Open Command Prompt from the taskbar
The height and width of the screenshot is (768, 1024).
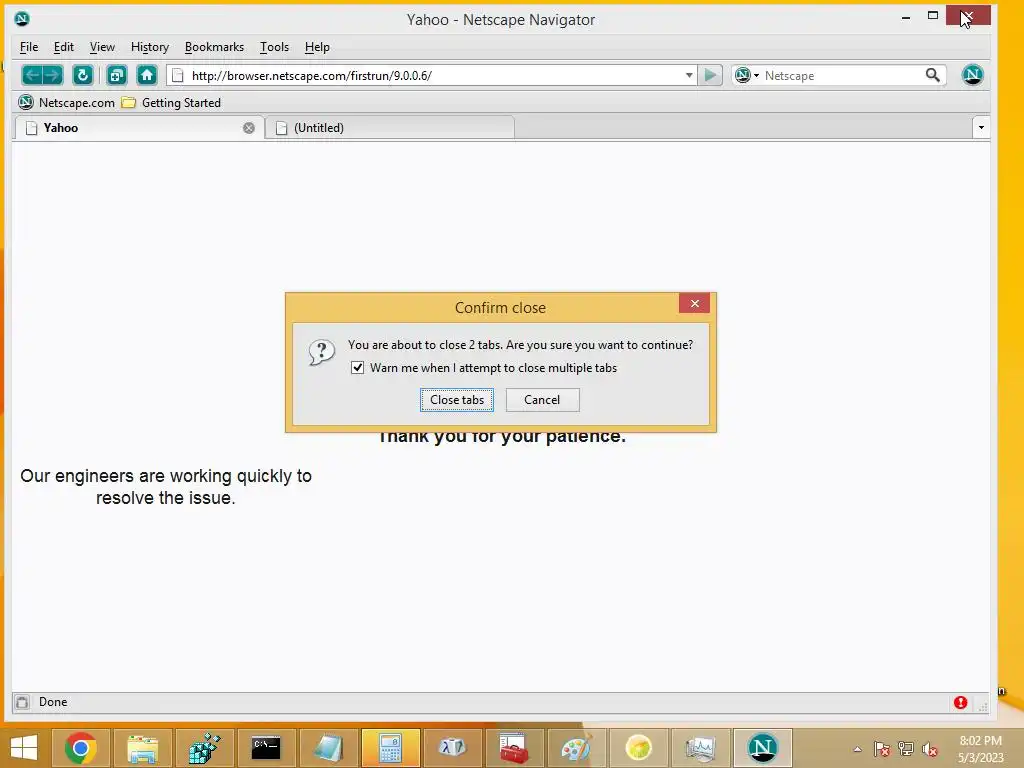266,748
